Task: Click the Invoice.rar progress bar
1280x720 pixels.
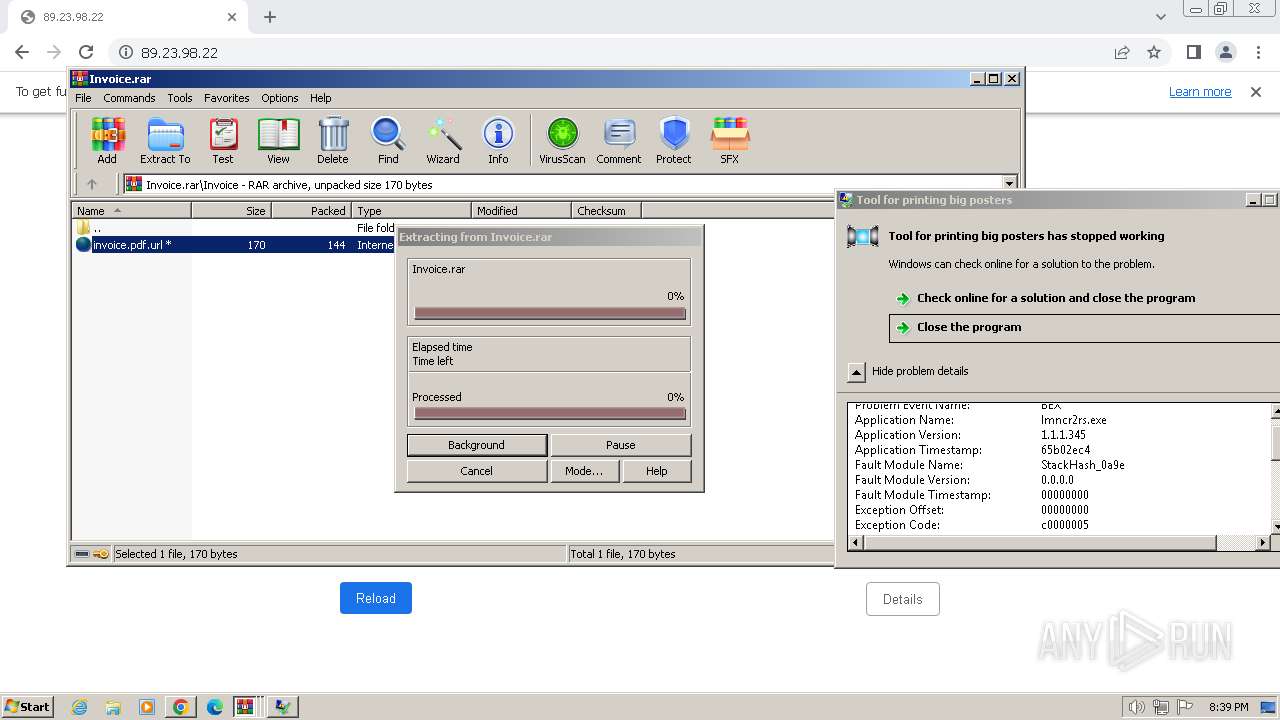Action: tap(550, 313)
